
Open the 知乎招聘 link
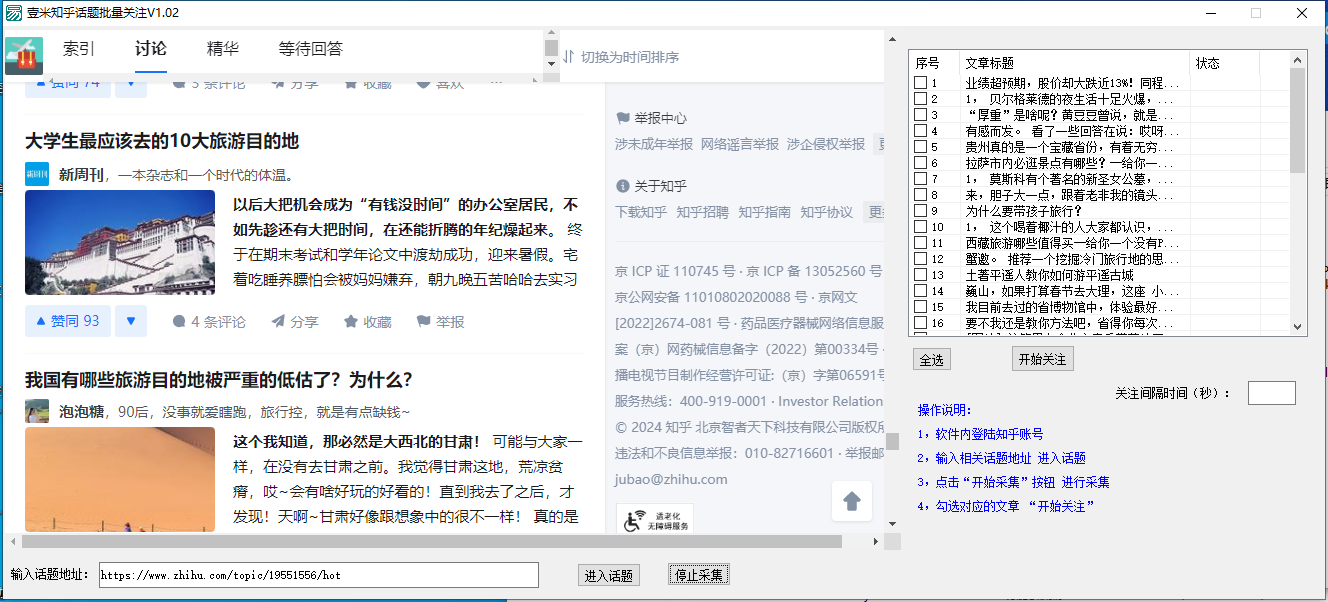(x=703, y=212)
